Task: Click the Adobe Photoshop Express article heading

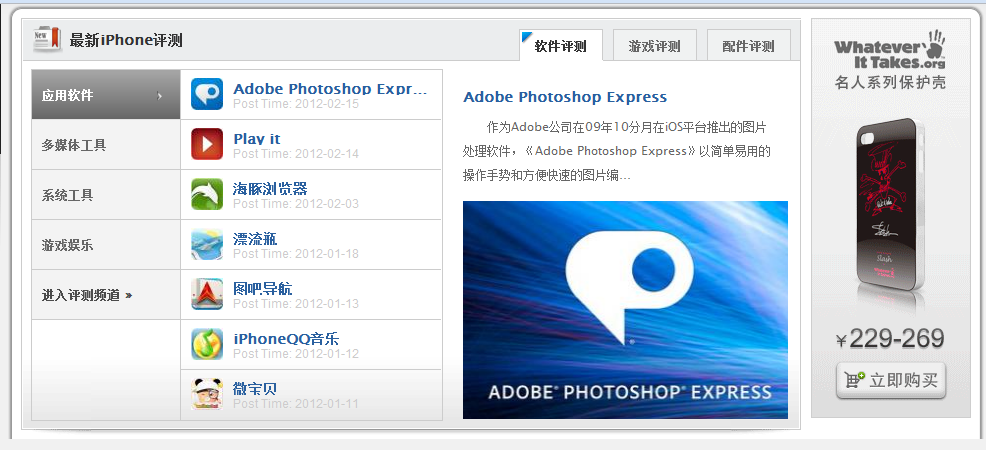Action: (x=565, y=97)
